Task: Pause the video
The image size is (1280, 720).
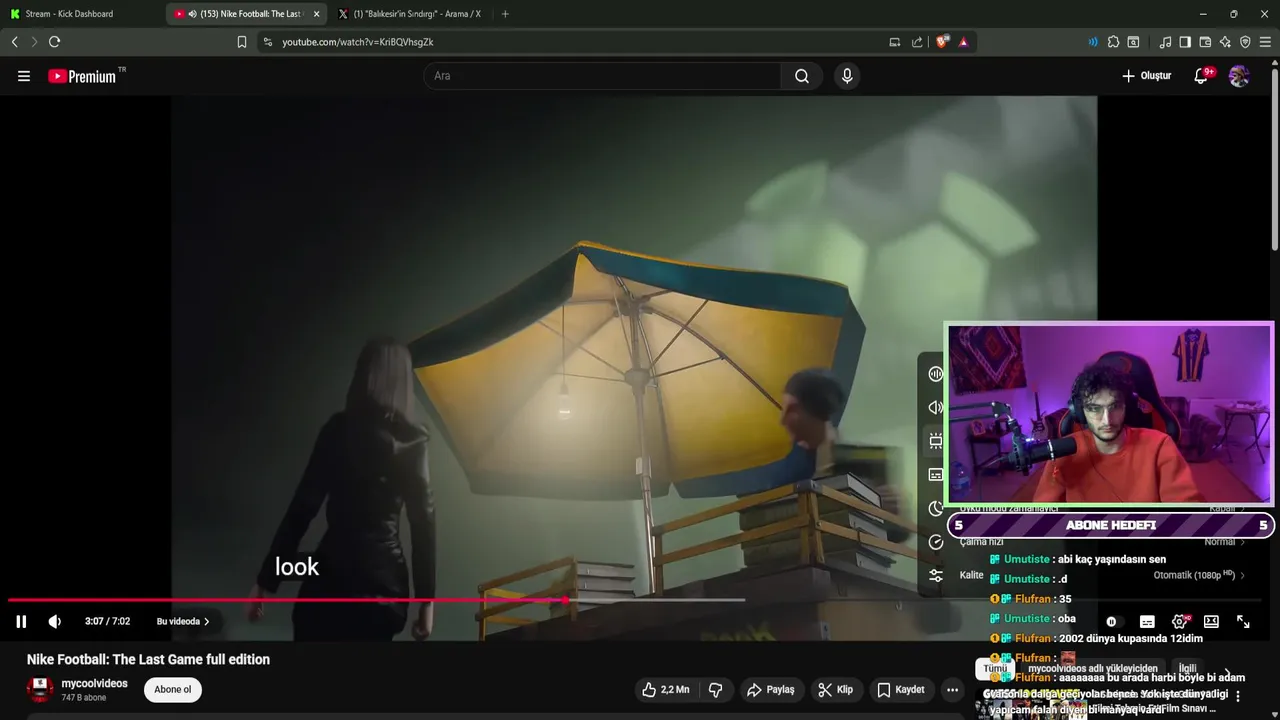Action: 21,621
